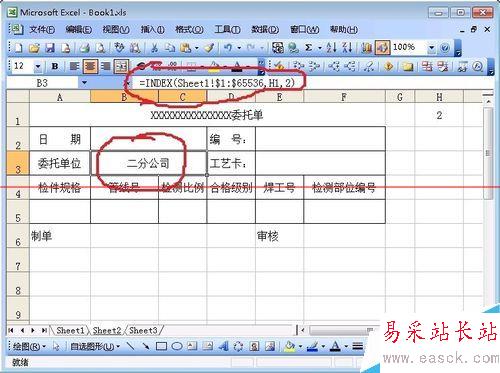Open the AutoShapes dropdown menu

coord(95,347)
